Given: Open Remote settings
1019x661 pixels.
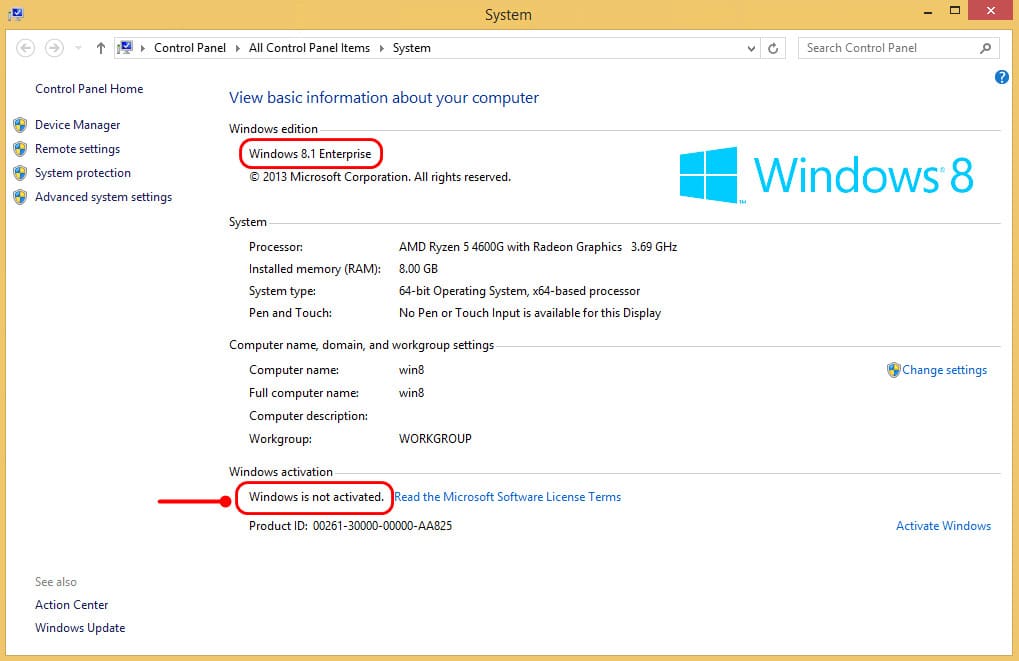Looking at the screenshot, I should pos(77,149).
